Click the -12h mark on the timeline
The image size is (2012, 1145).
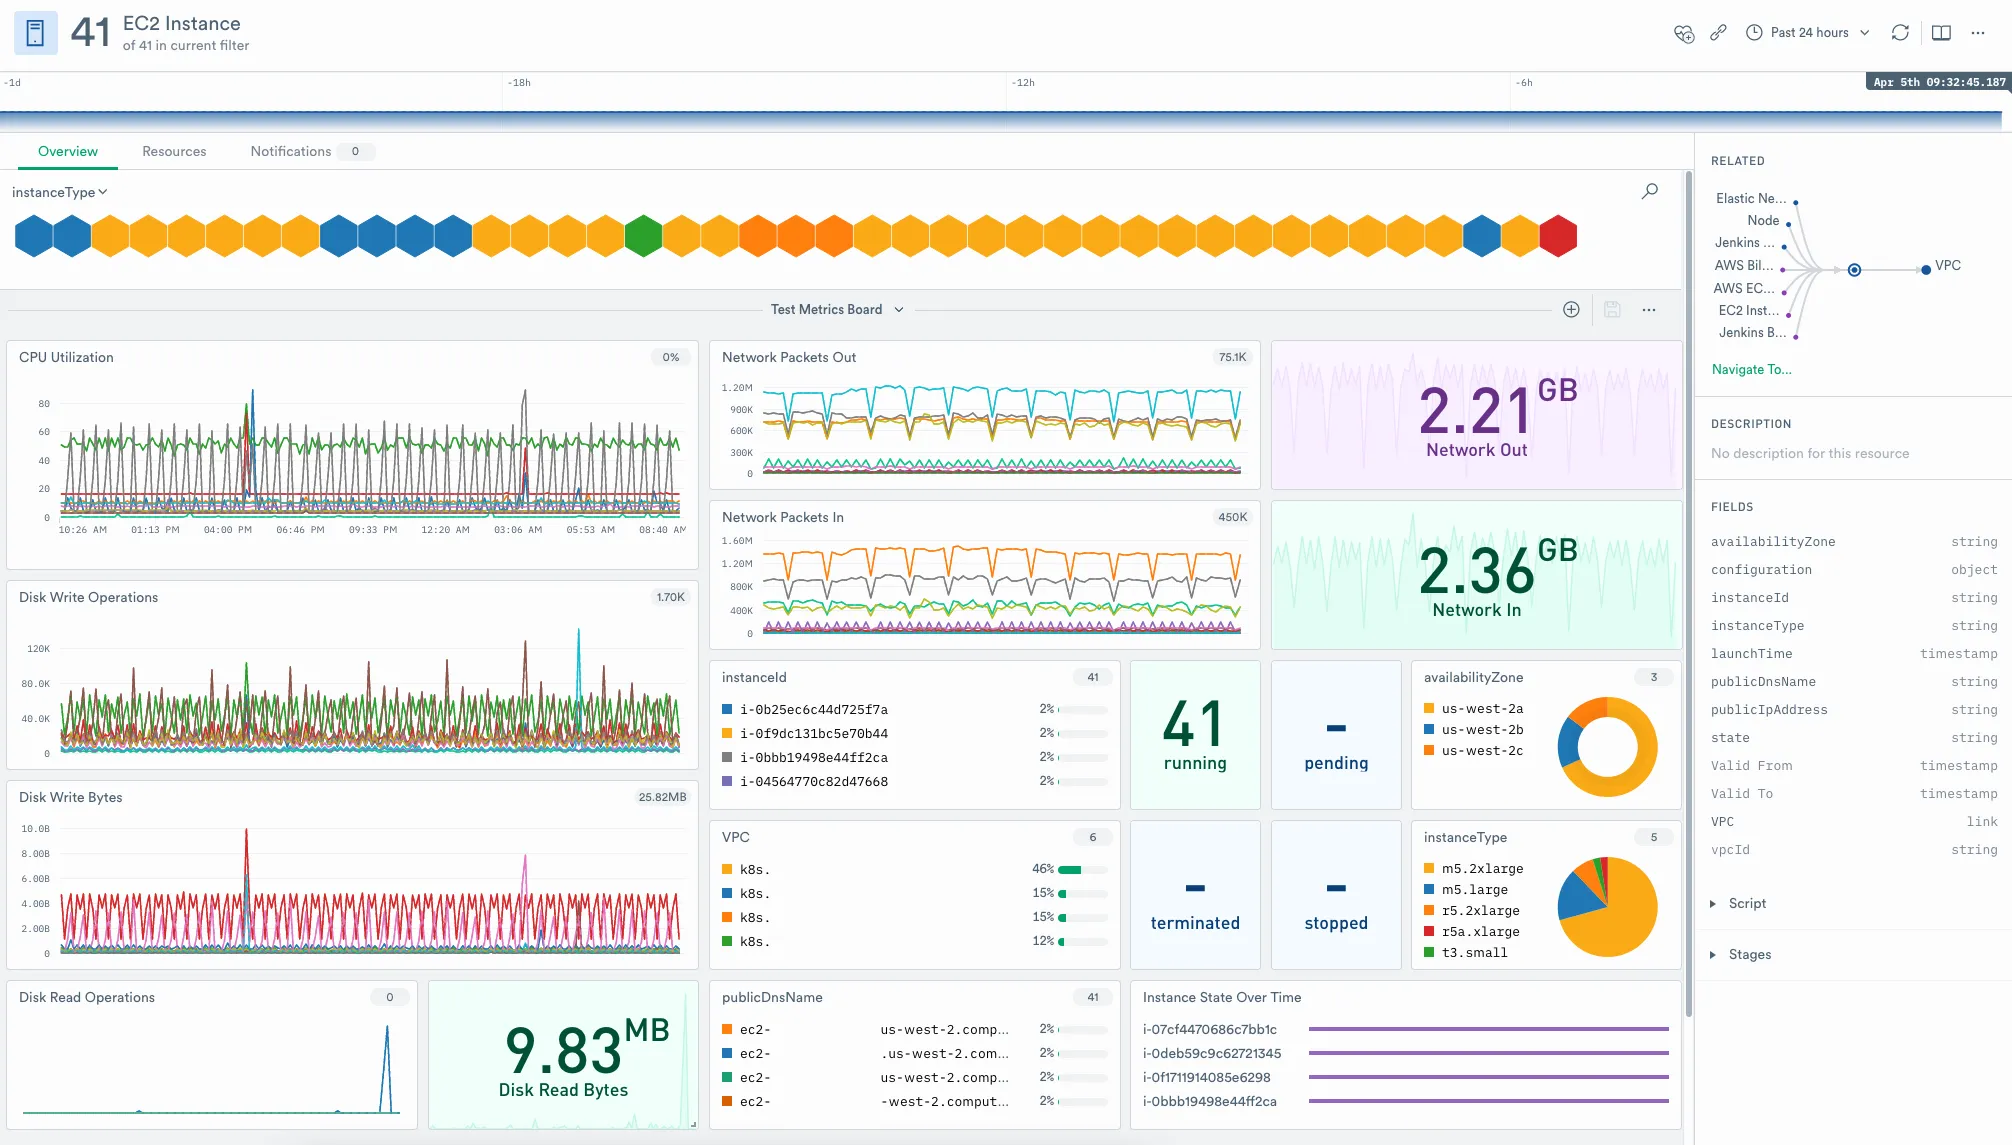[1022, 83]
